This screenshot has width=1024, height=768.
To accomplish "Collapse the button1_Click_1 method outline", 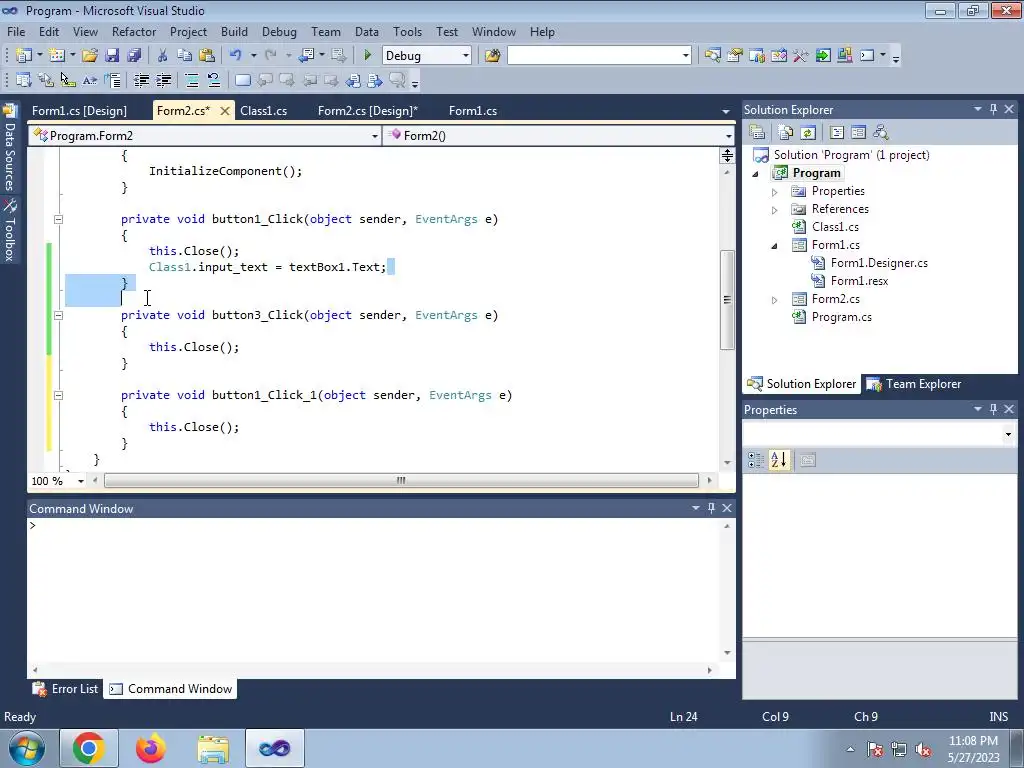I will click(x=58, y=395).
